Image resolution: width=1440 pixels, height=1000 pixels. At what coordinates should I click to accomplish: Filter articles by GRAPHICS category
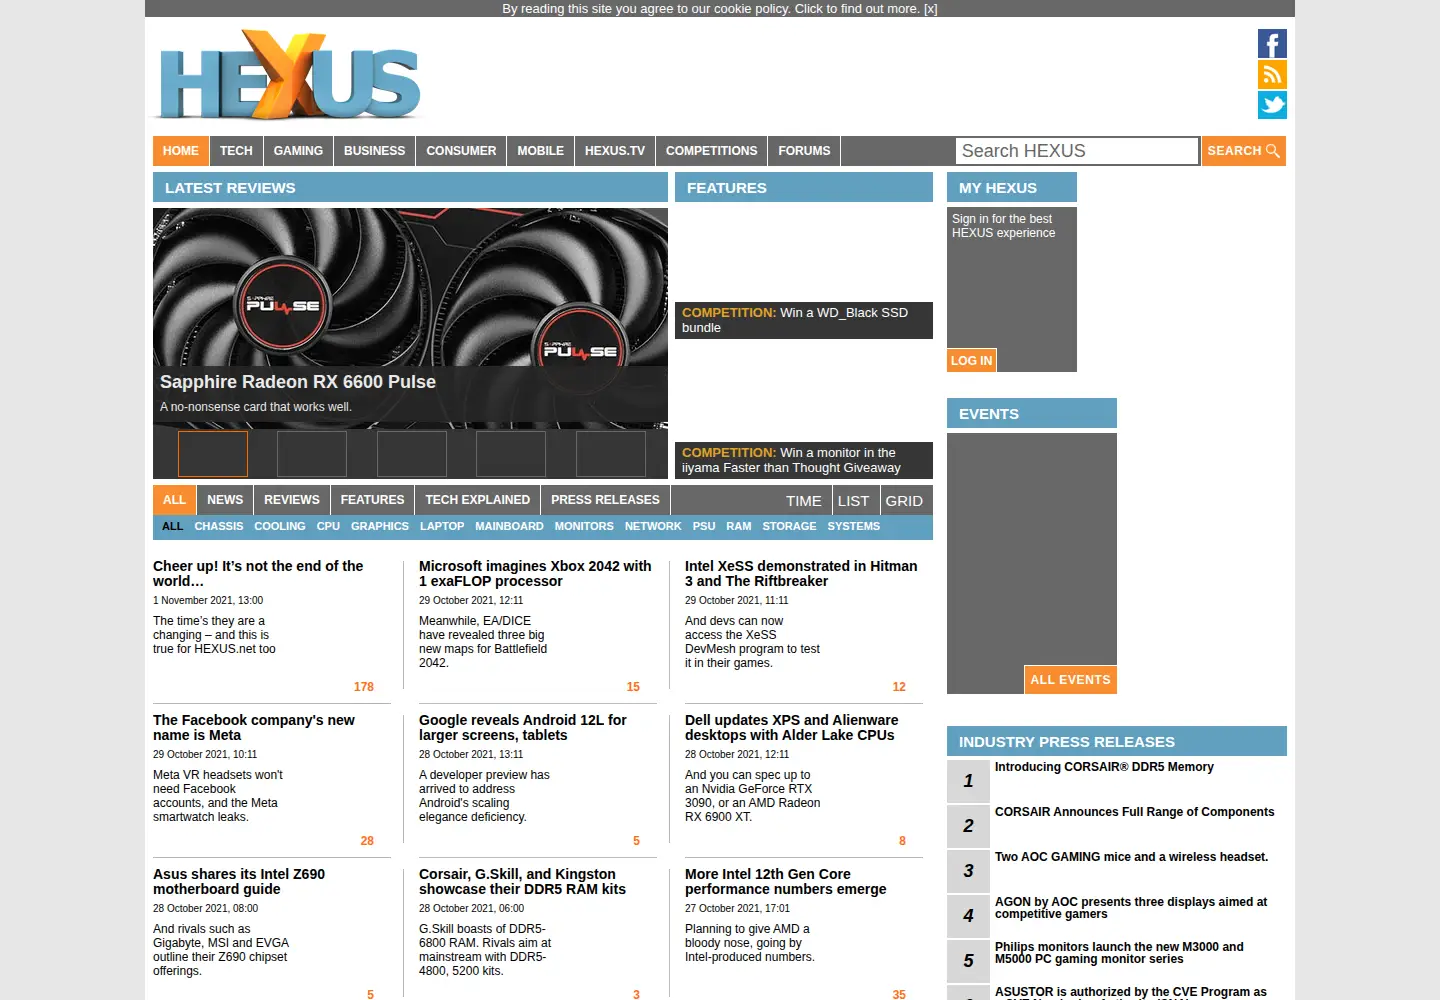[380, 526]
